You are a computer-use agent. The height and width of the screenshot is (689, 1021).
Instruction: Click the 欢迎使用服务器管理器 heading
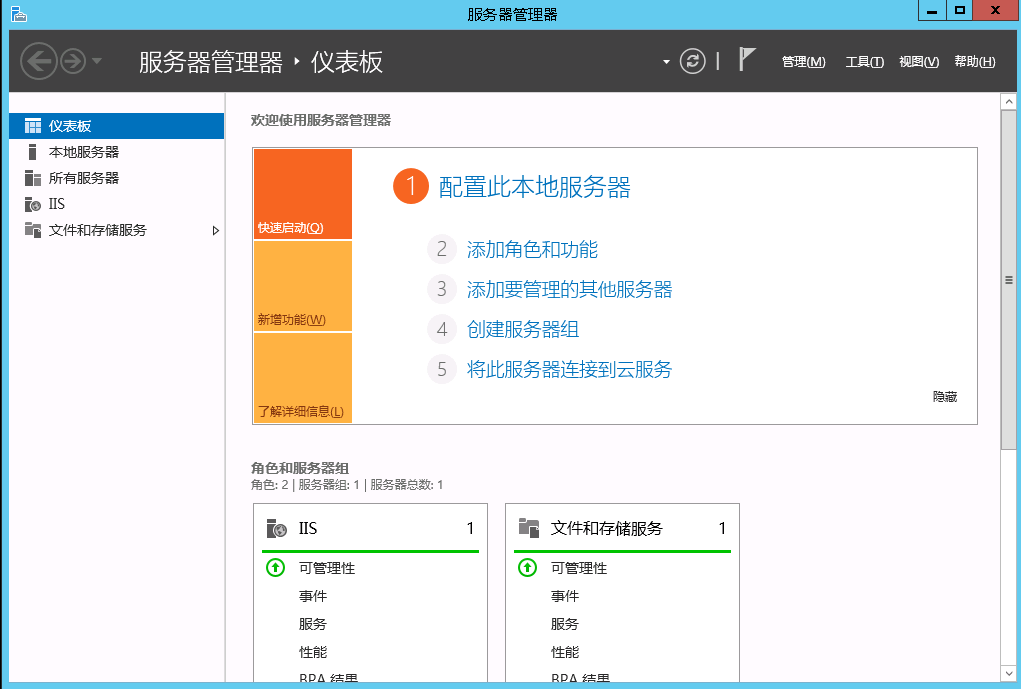point(320,120)
